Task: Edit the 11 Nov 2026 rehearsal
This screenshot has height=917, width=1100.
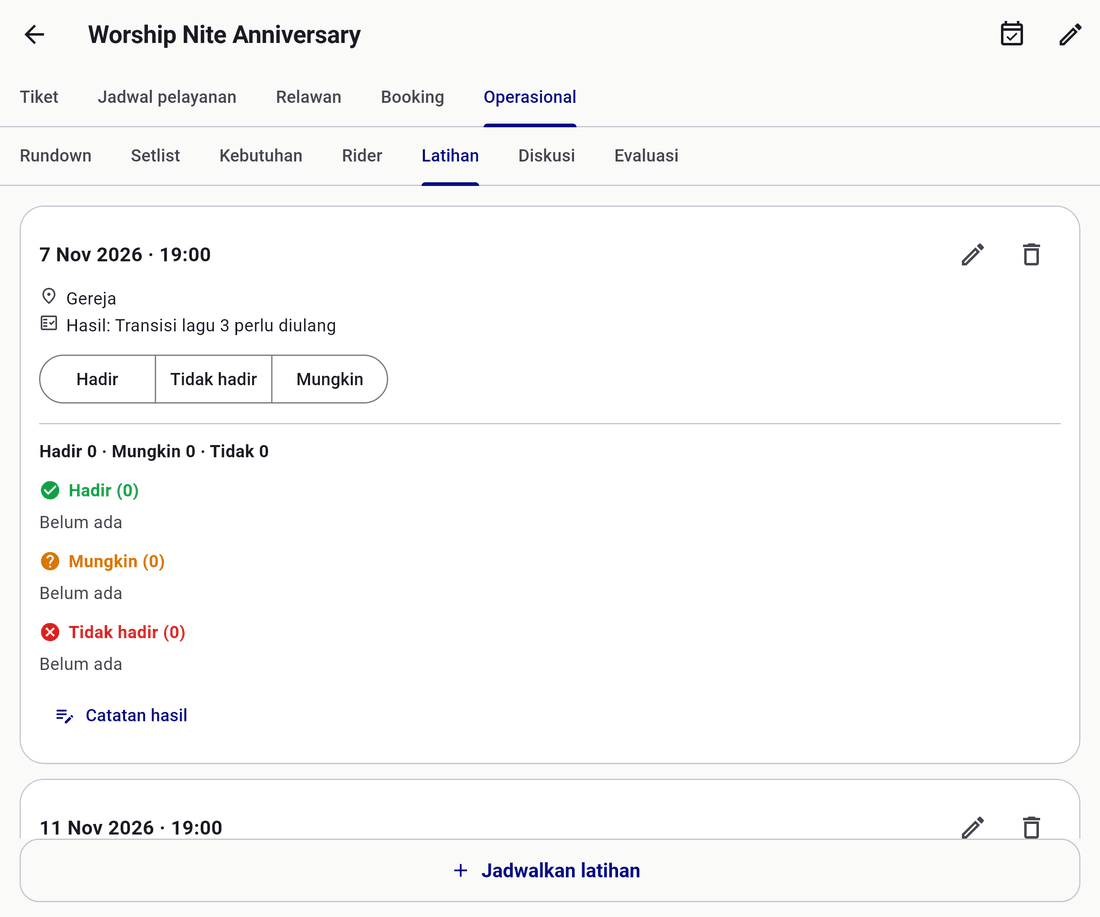Action: [972, 827]
